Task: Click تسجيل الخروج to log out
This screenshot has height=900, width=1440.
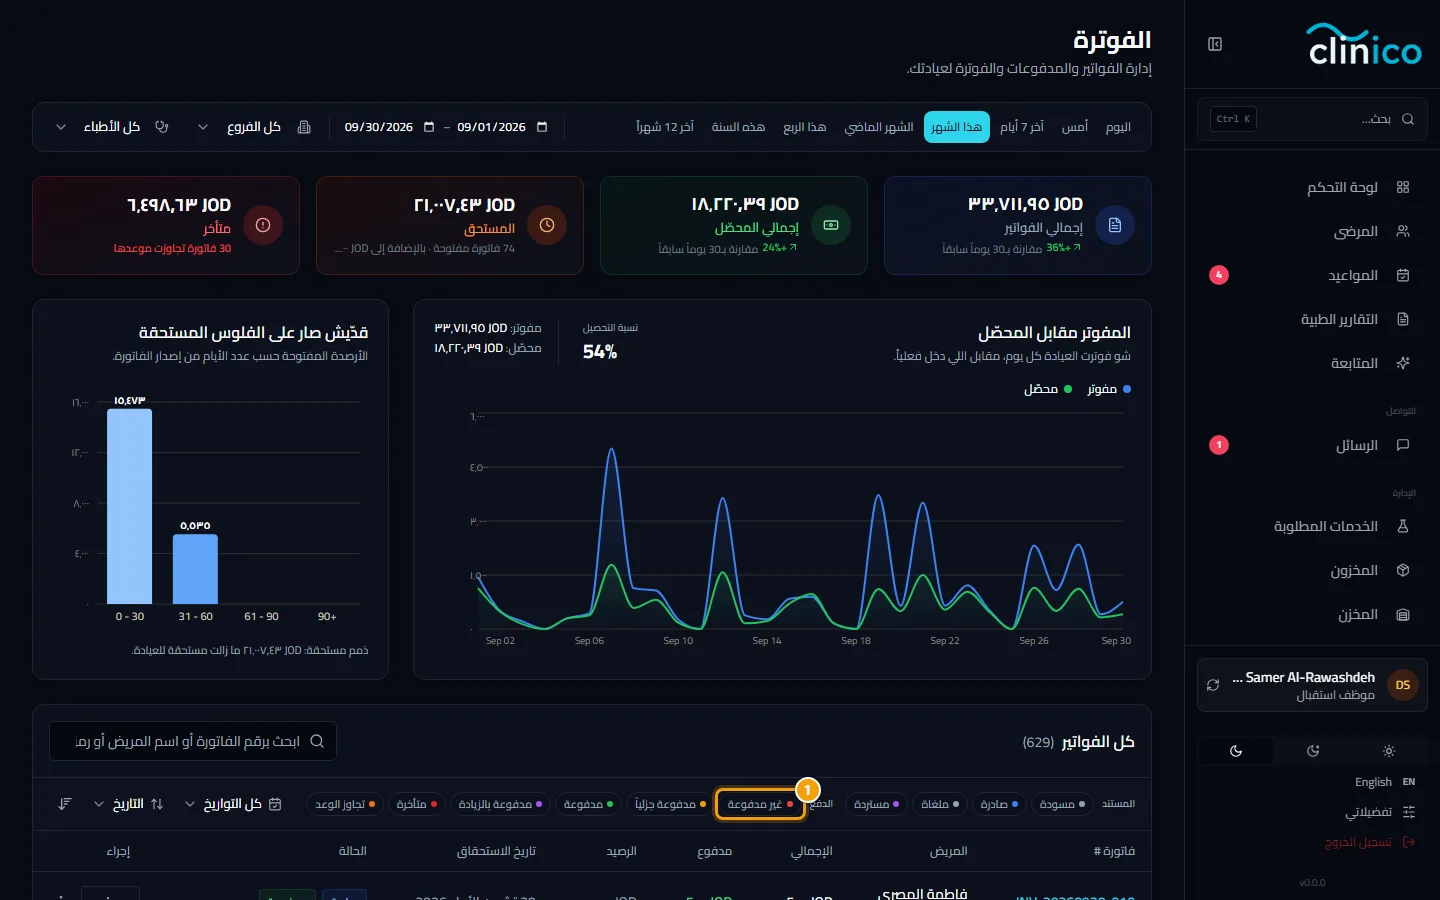Action: click(1370, 842)
